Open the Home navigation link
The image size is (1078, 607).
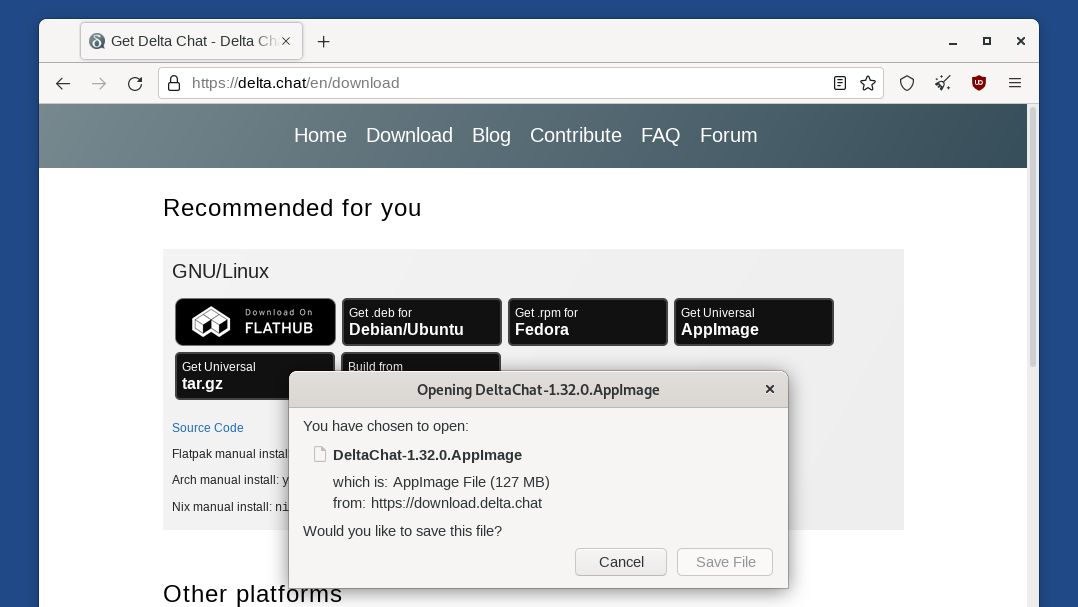[320, 135]
